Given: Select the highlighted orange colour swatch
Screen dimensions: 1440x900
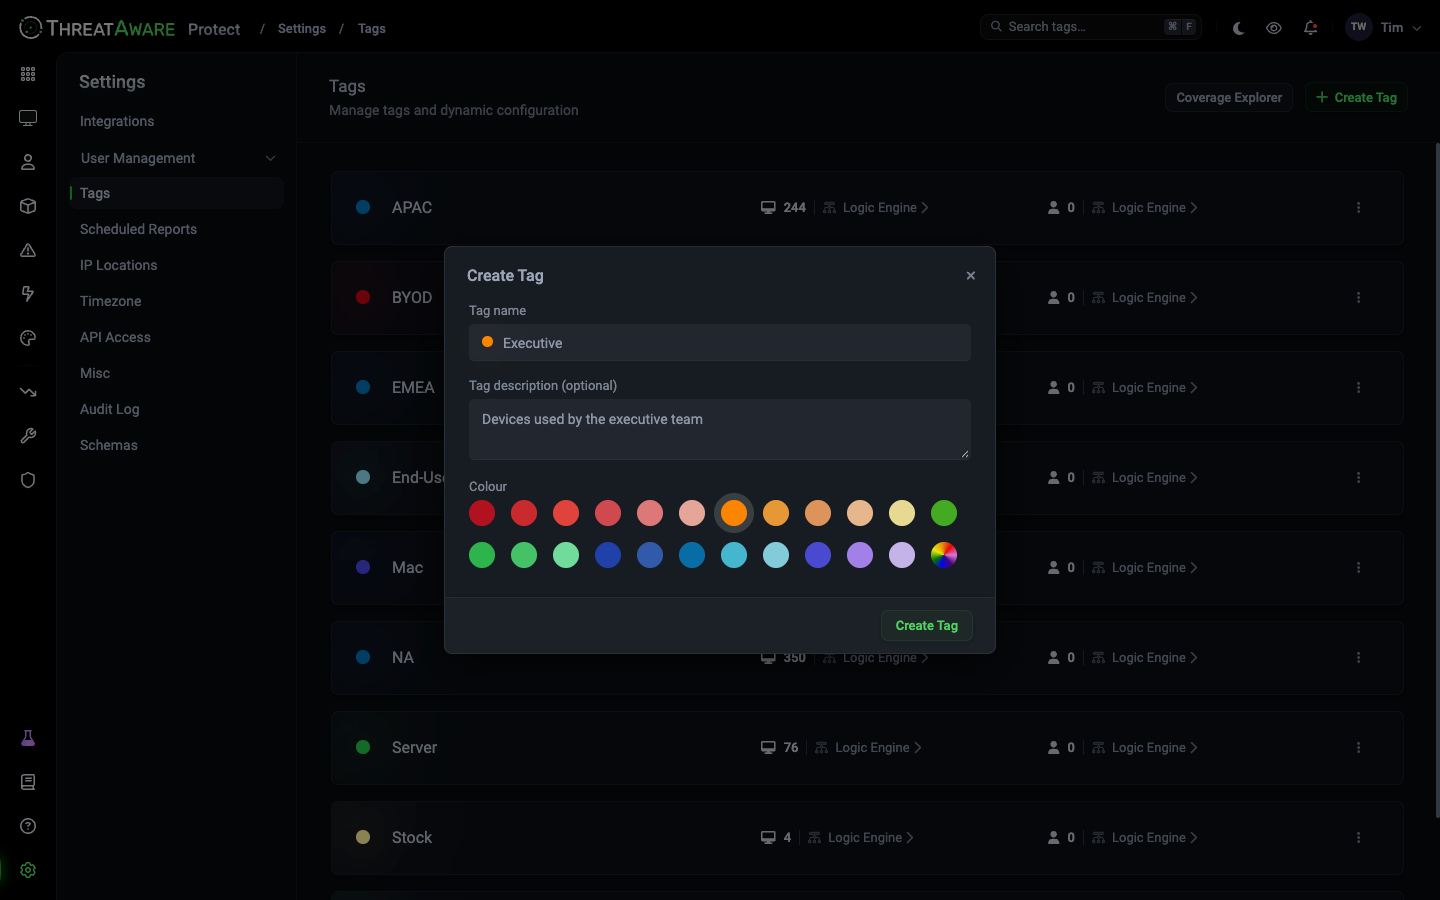Looking at the screenshot, I should pos(734,513).
